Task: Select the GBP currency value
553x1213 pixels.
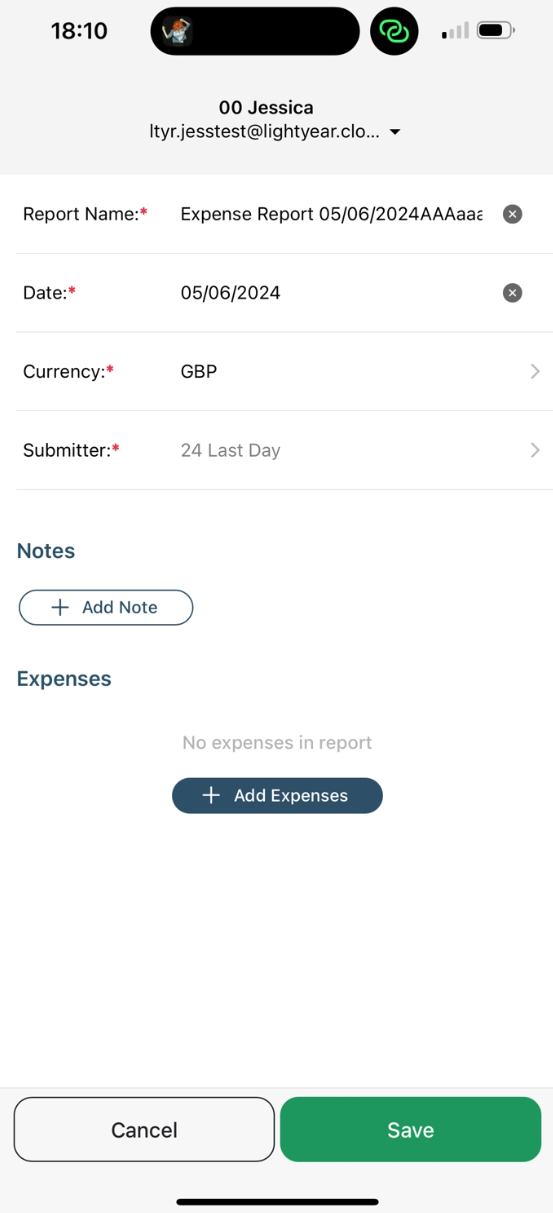Action: click(x=199, y=371)
